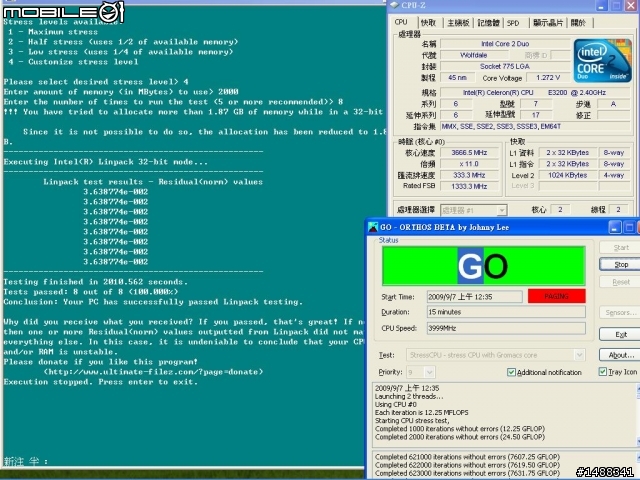Click the upper ORTHOS log scrollbar
This screenshot has height=480, width=640.
coord(638,415)
